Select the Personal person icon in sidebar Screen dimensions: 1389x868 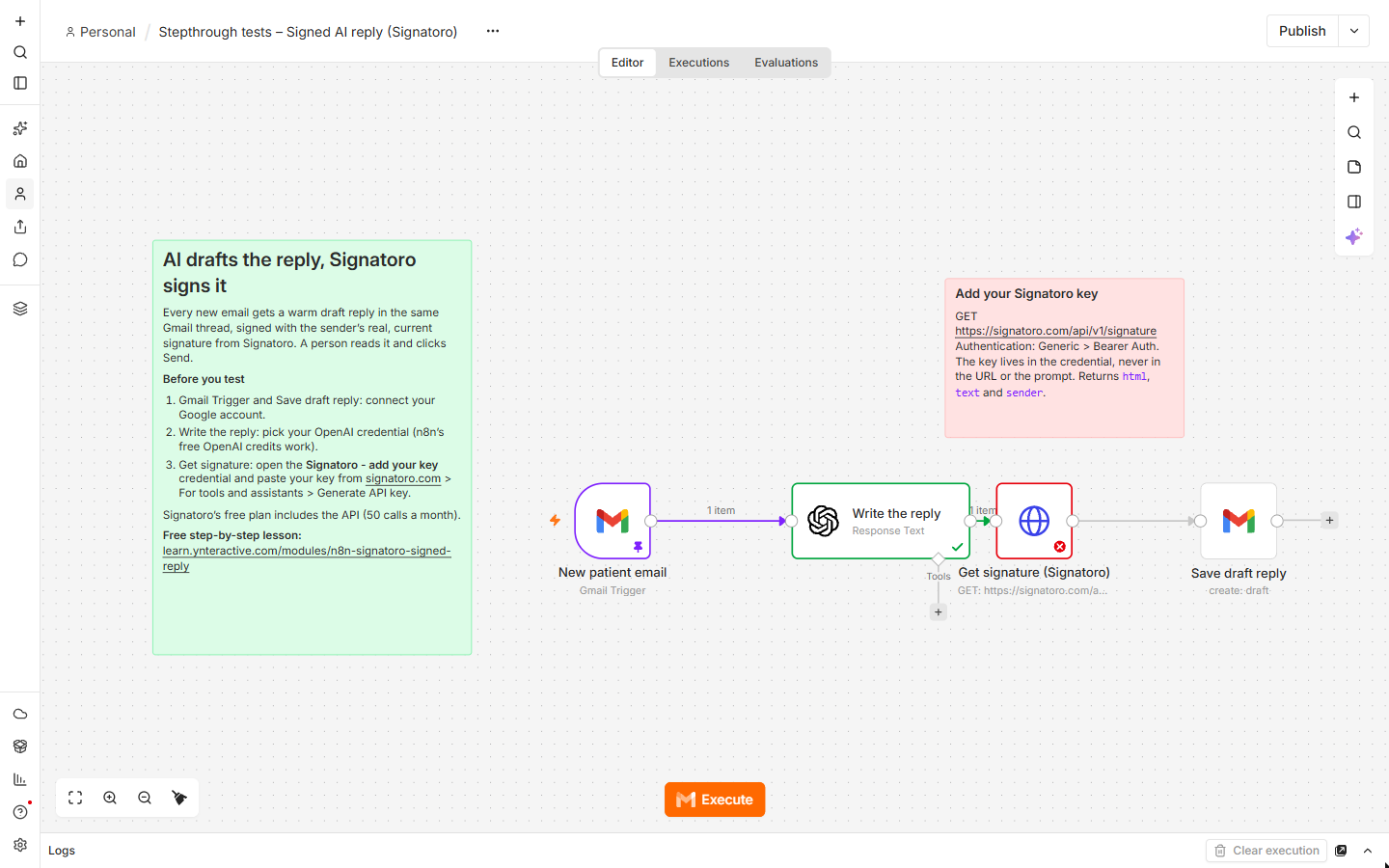(20, 194)
